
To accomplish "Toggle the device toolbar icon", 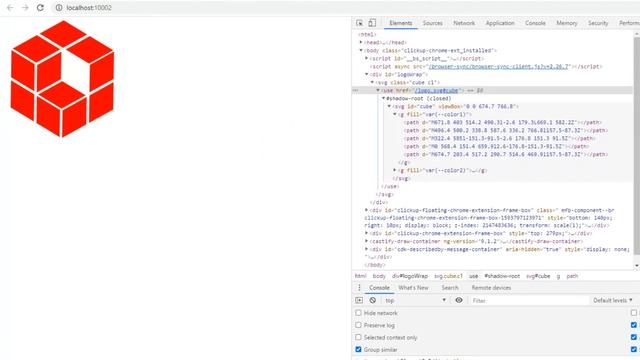I will (372, 23).
